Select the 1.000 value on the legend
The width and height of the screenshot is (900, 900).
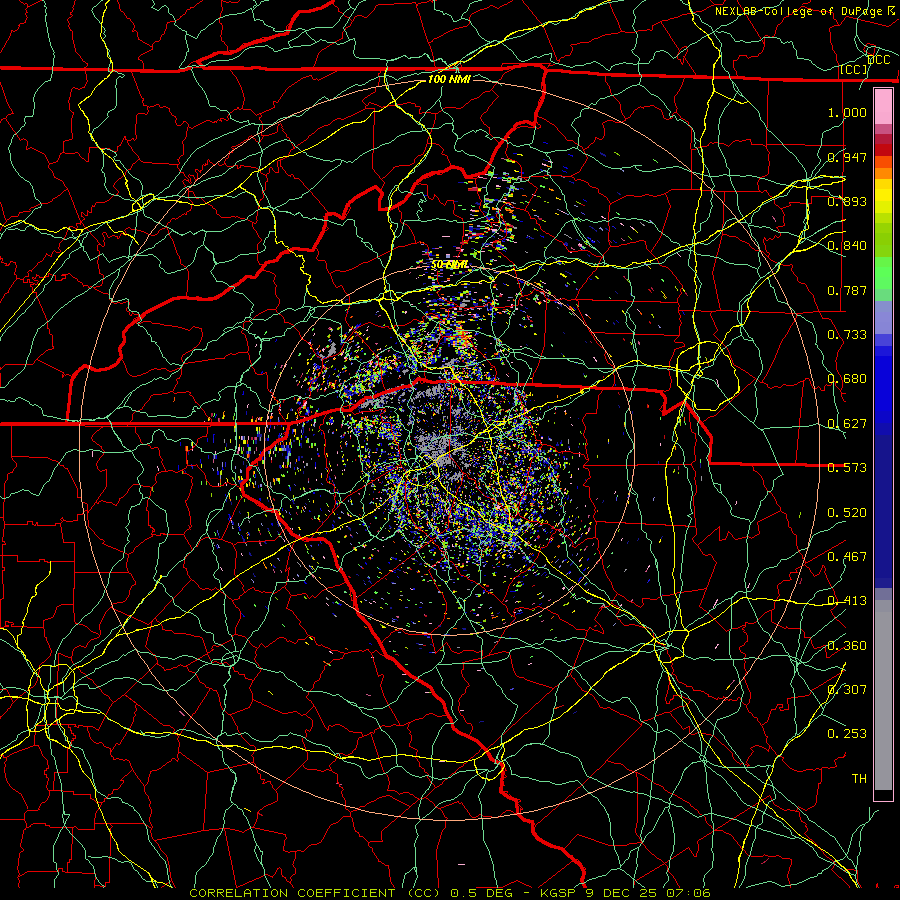pos(847,112)
